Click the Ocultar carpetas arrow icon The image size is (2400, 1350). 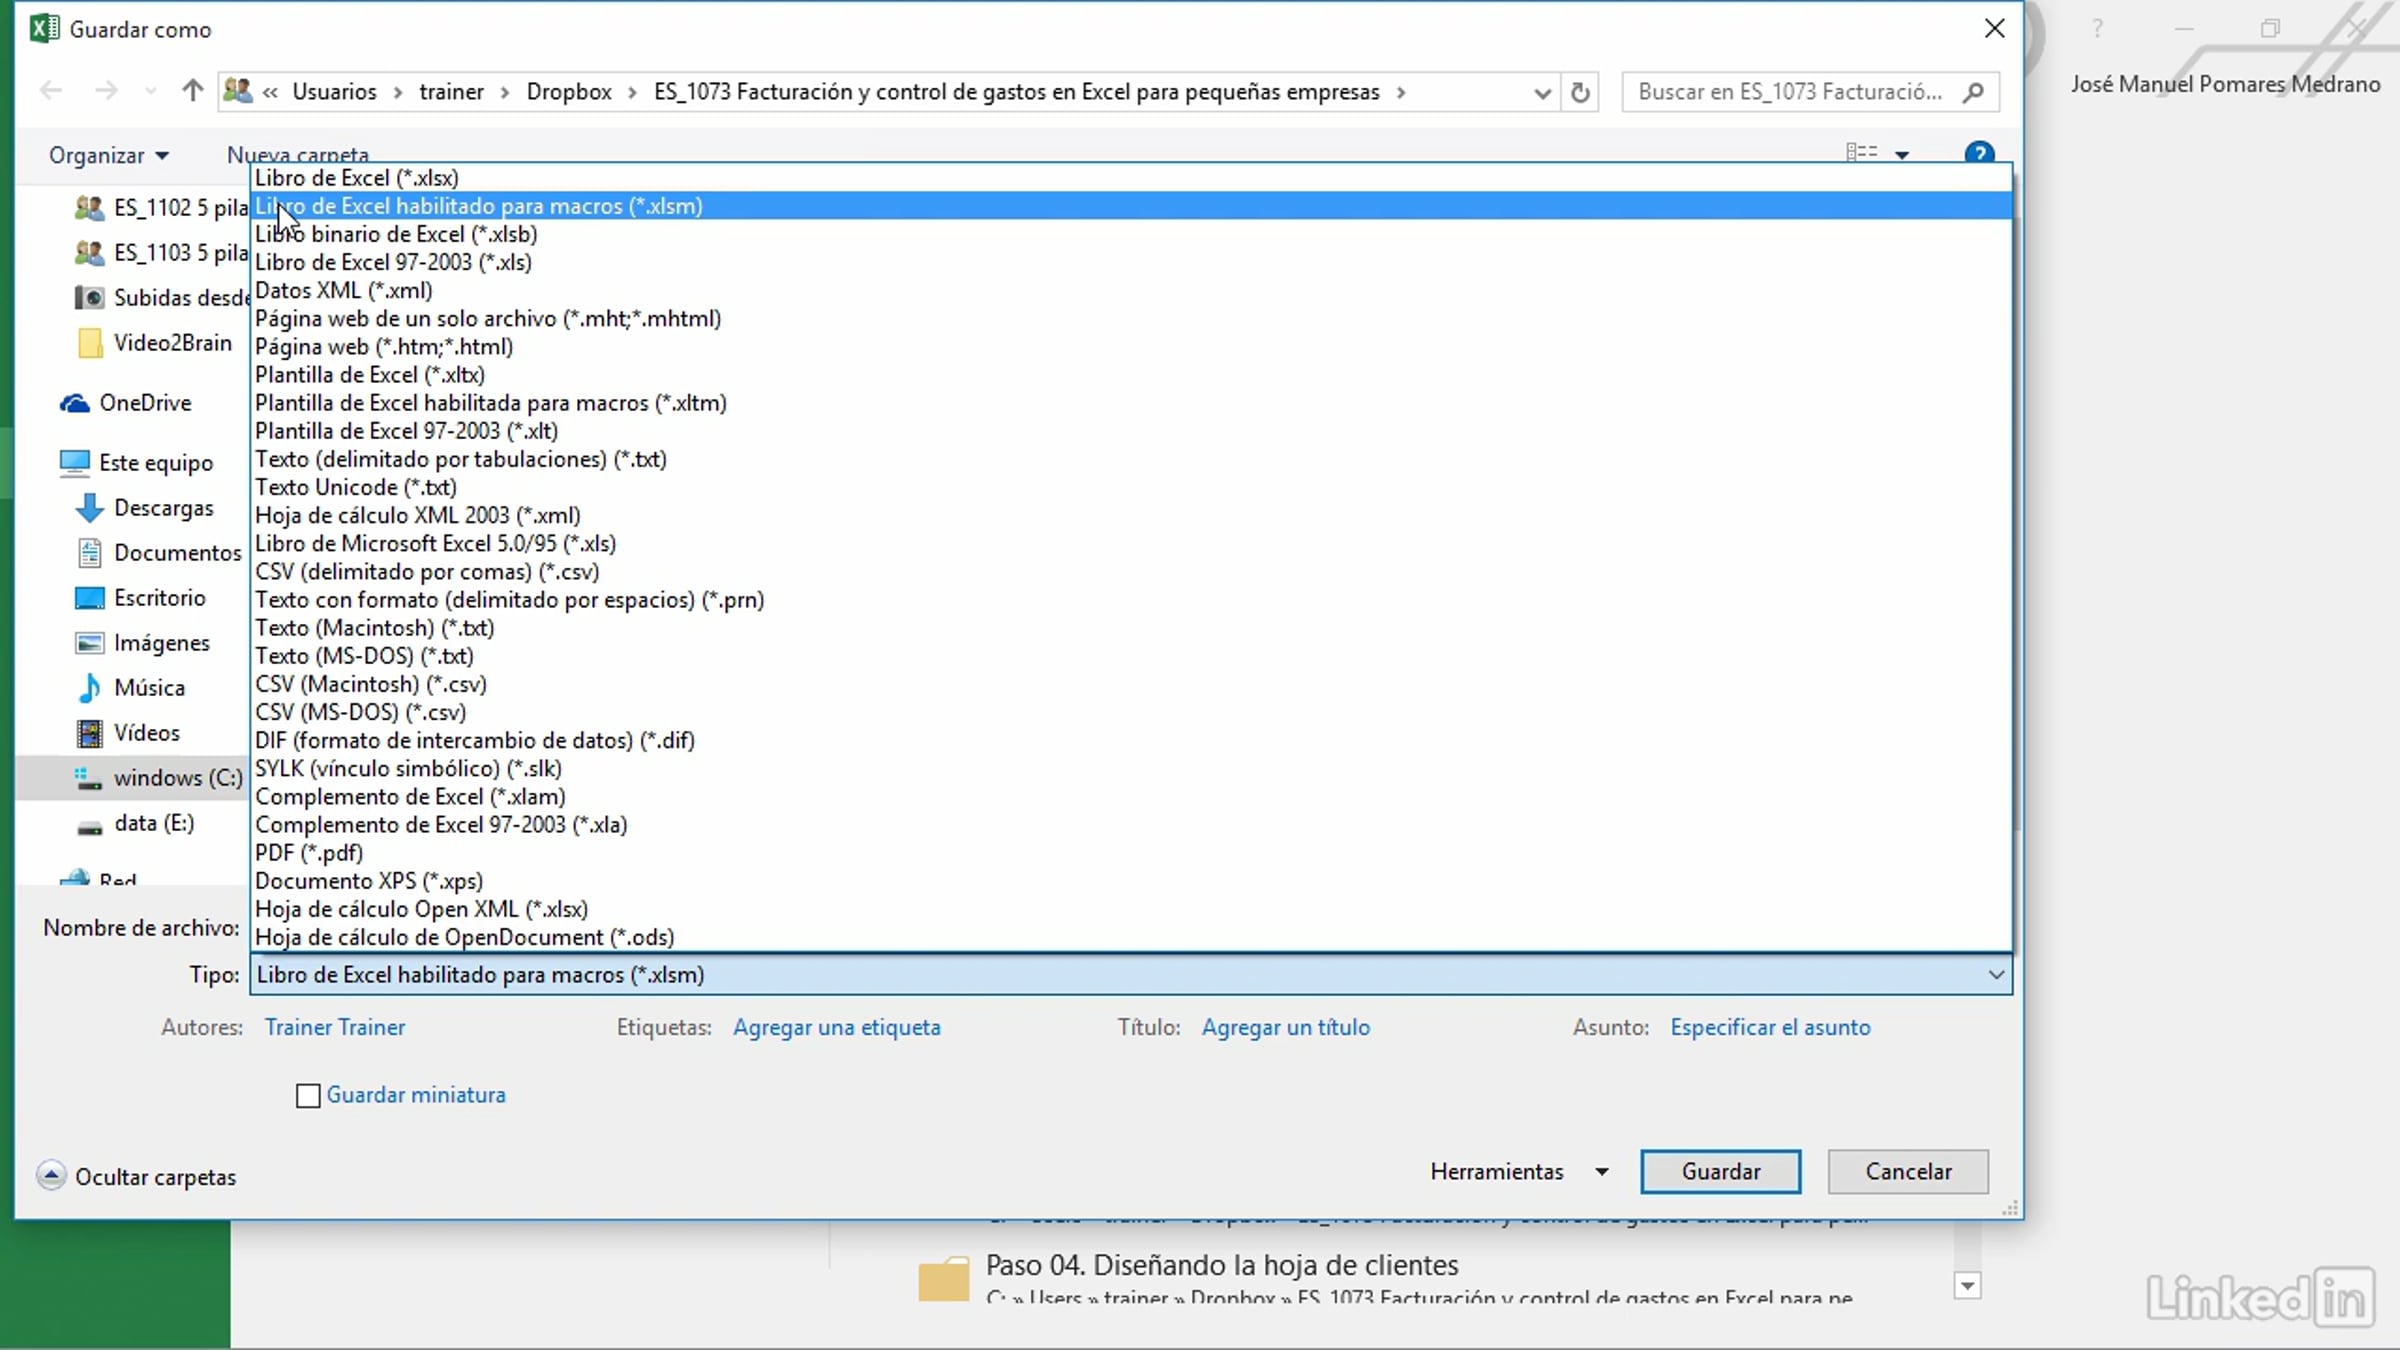(51, 1175)
